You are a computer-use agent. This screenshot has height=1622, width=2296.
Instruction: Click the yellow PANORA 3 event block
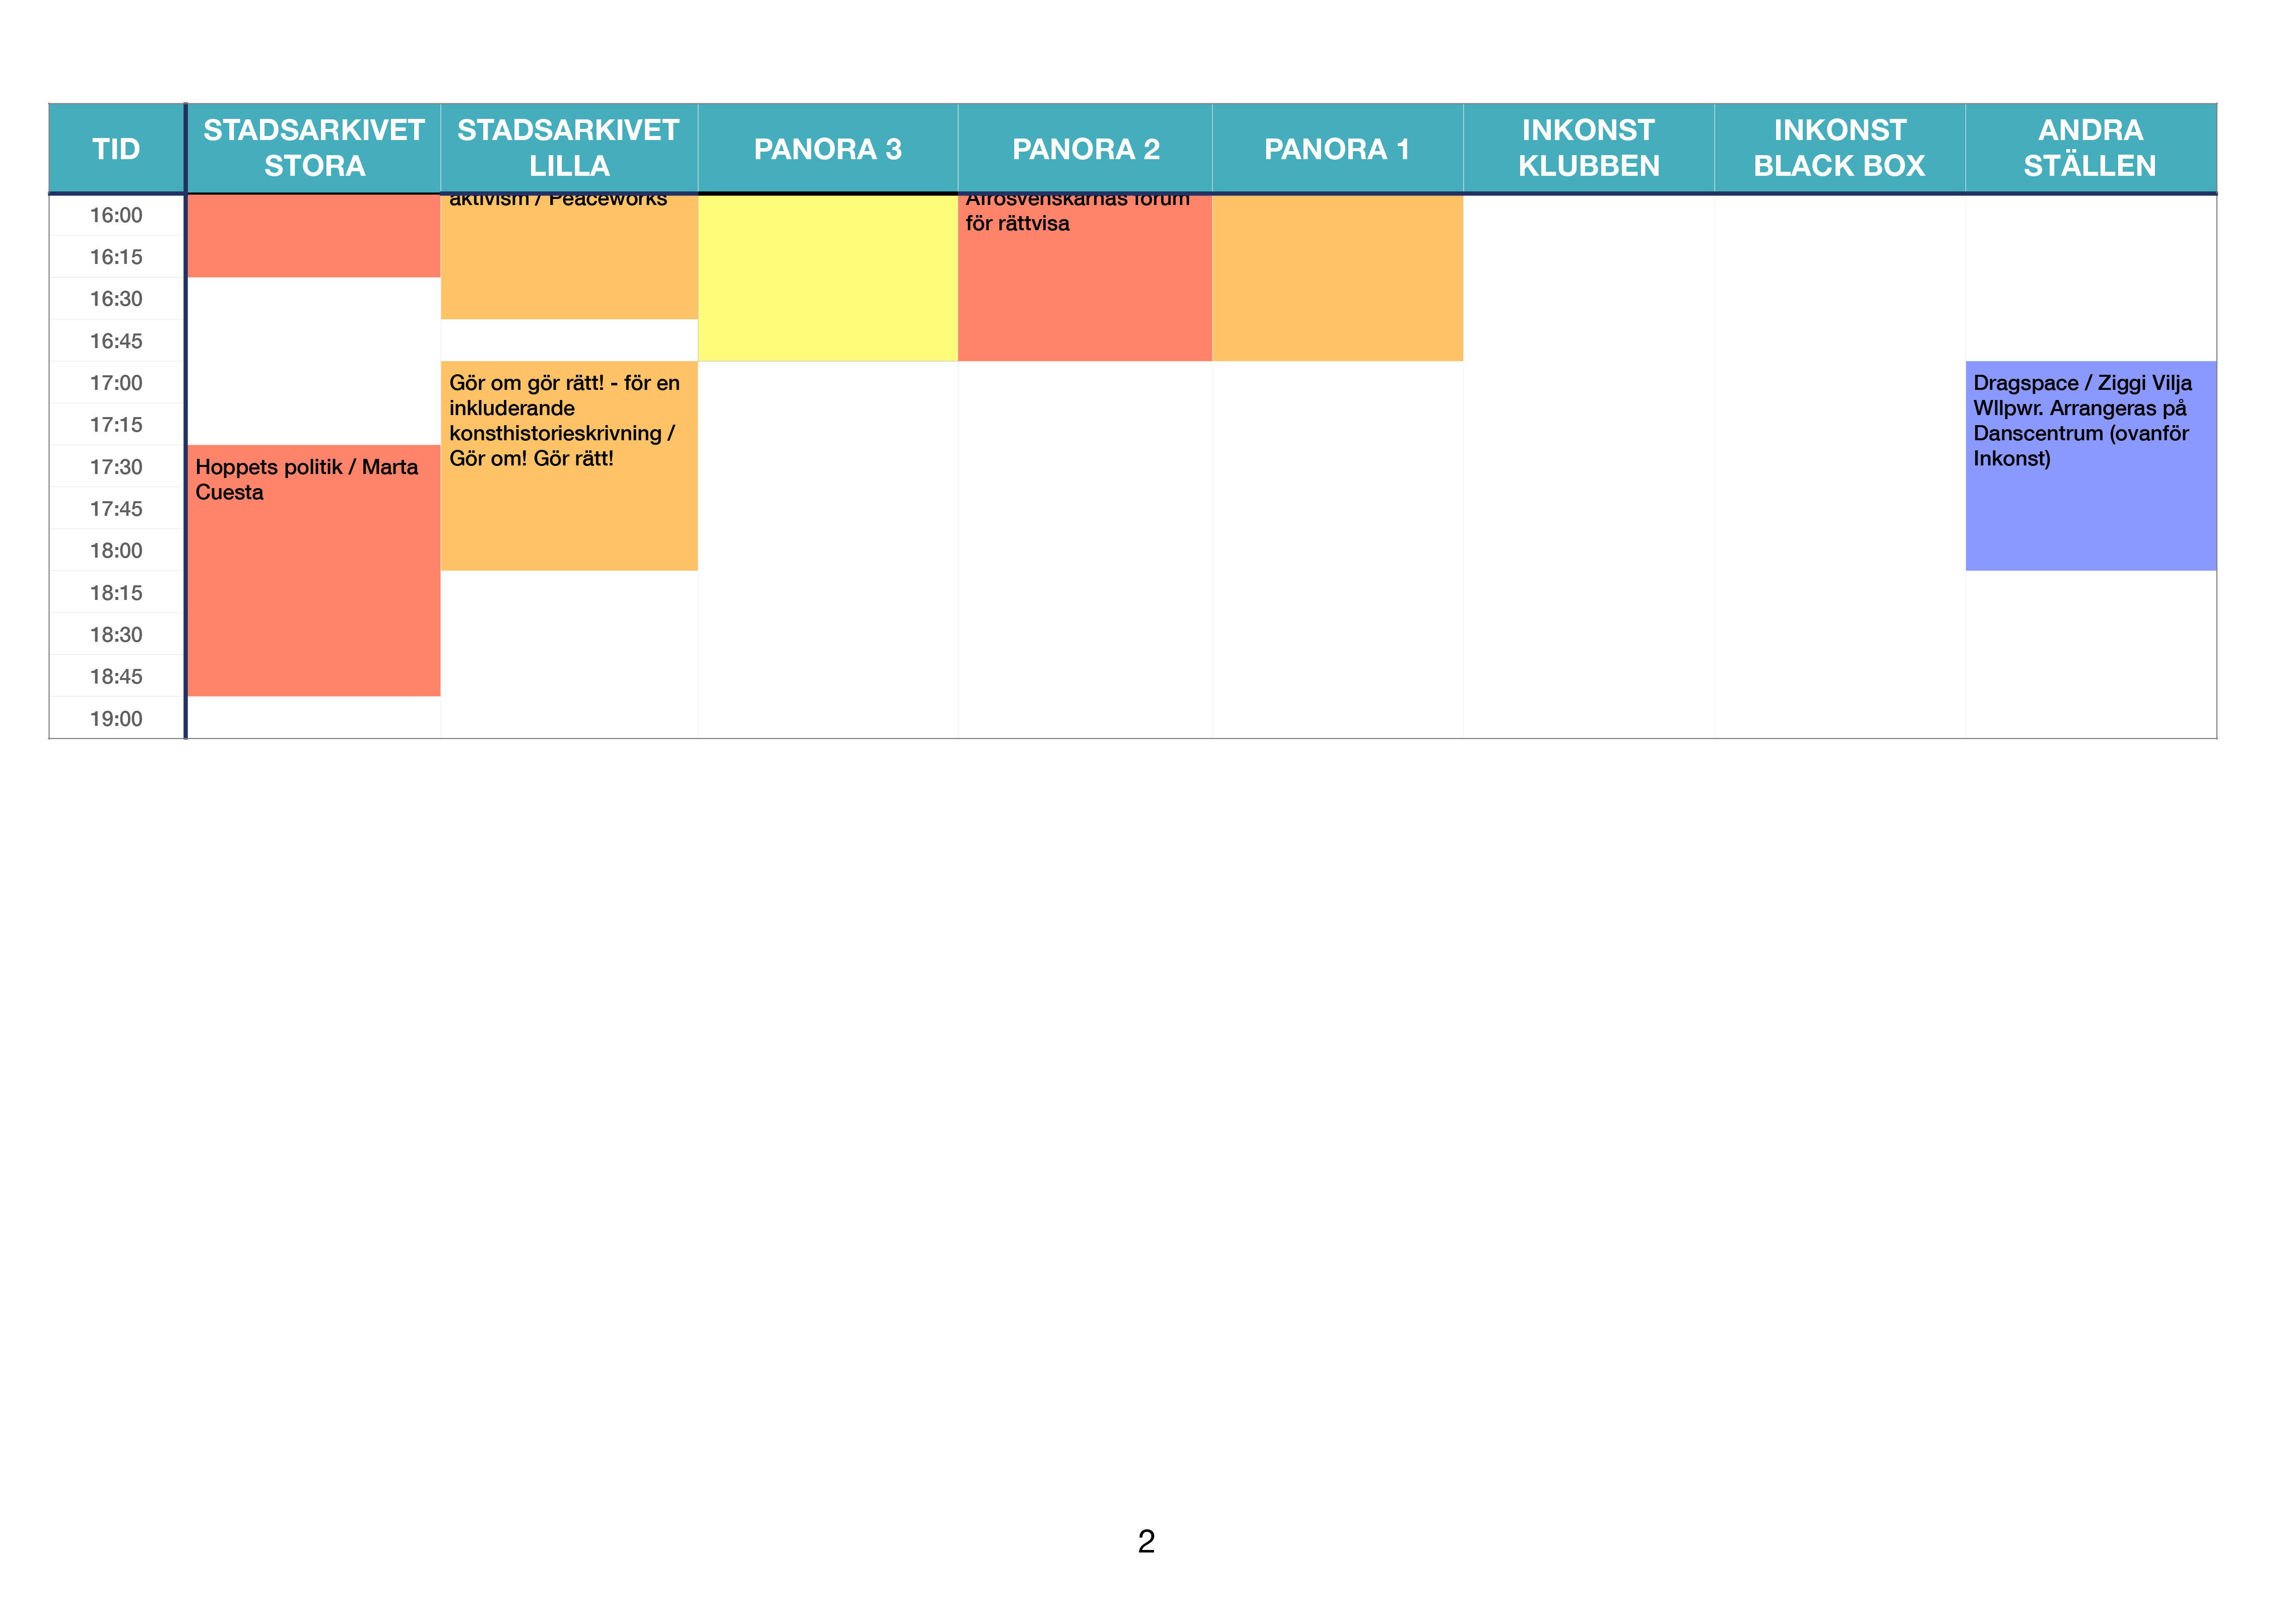(827, 278)
